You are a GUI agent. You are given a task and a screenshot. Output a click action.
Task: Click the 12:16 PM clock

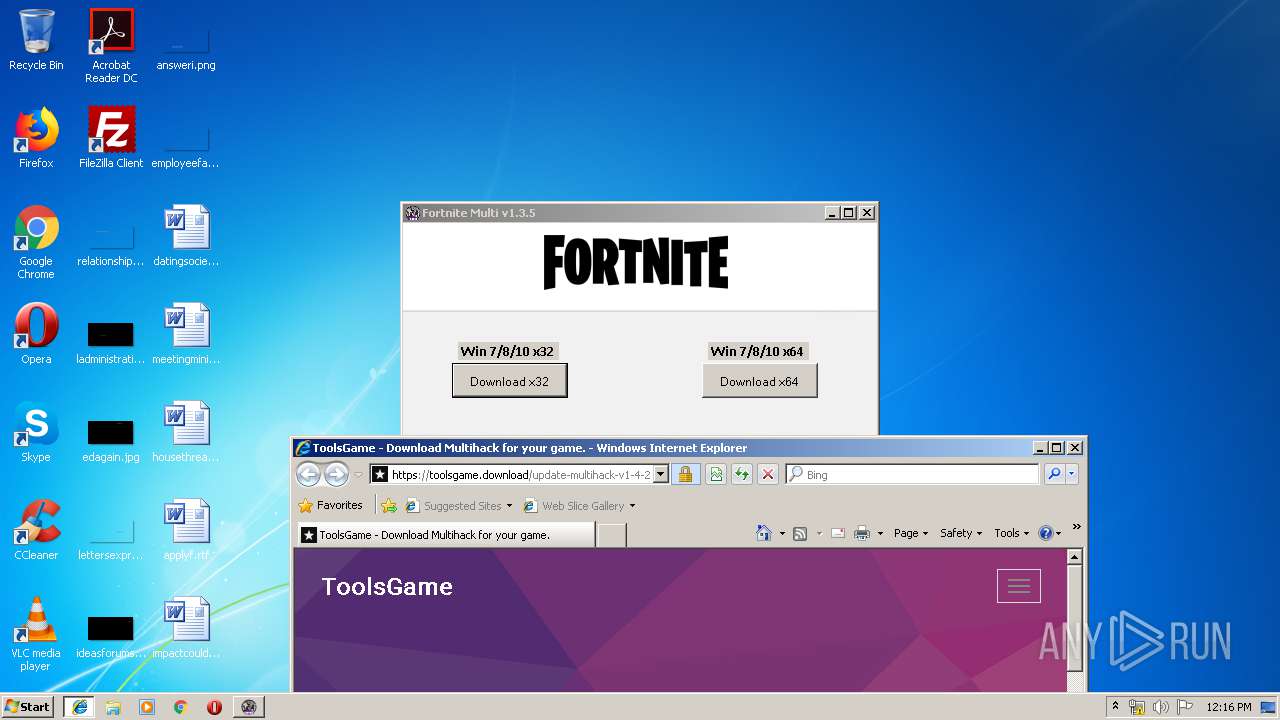click(1229, 707)
